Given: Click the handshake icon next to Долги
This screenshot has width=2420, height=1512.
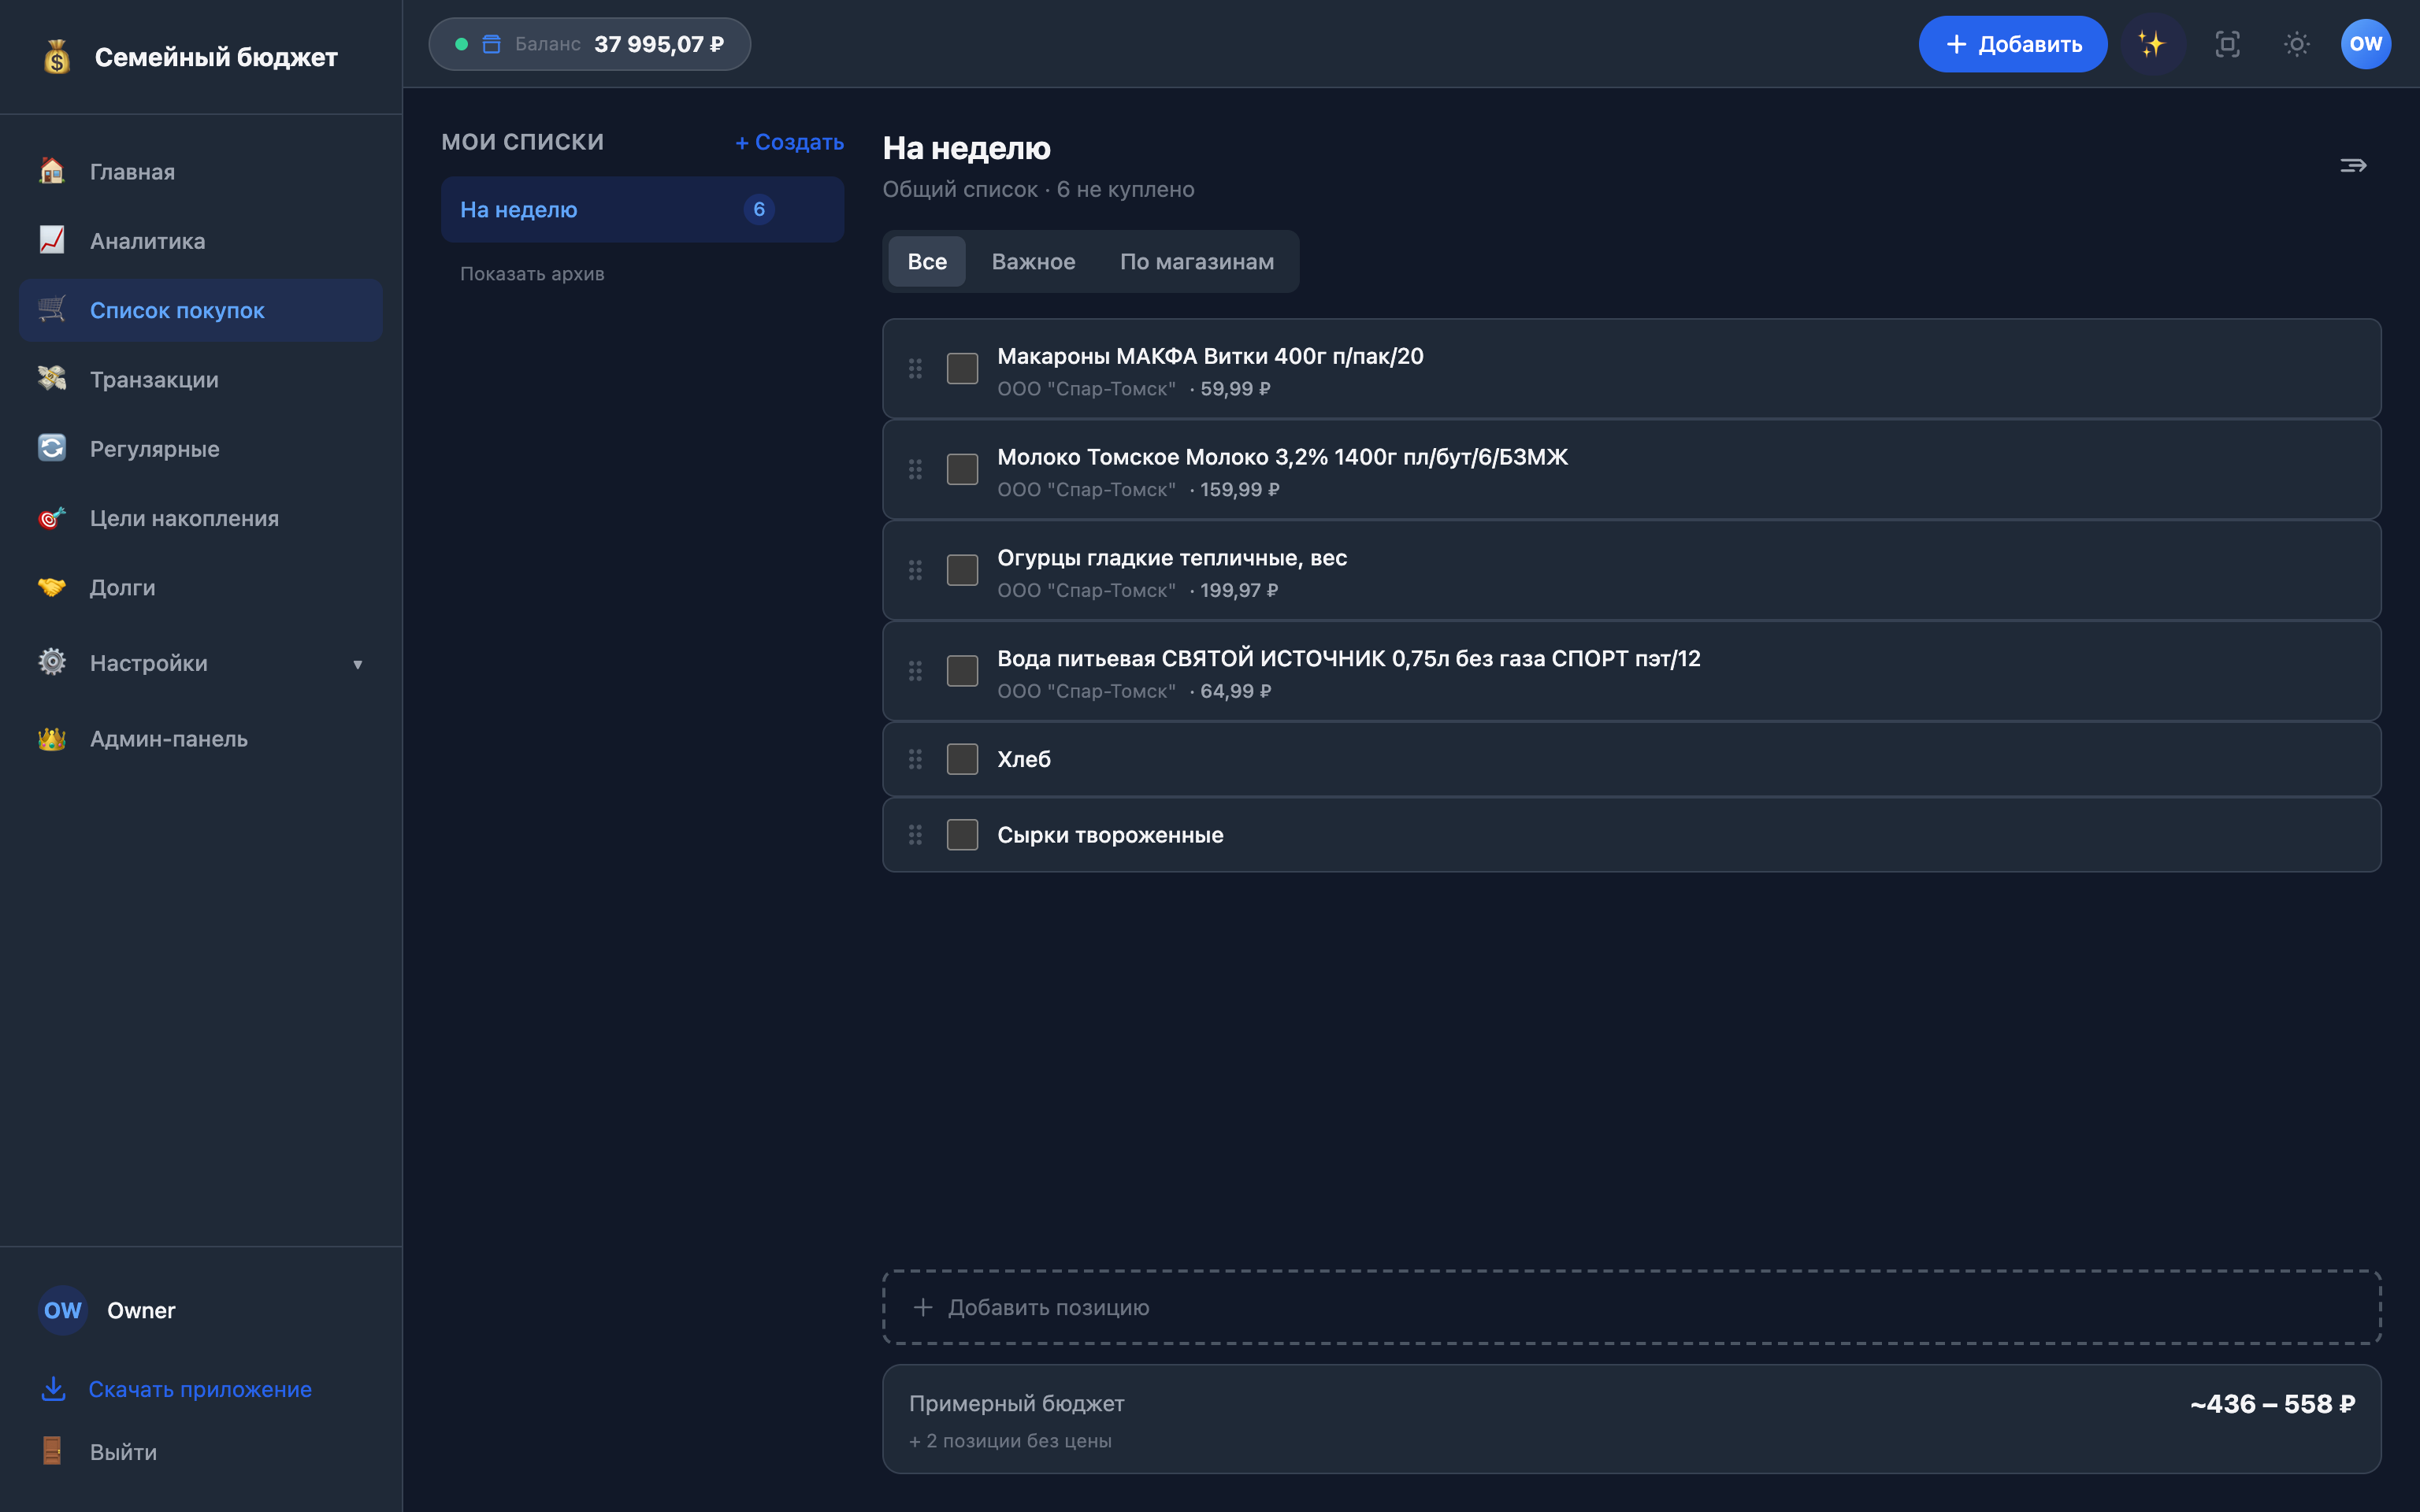Looking at the screenshot, I should (x=52, y=587).
